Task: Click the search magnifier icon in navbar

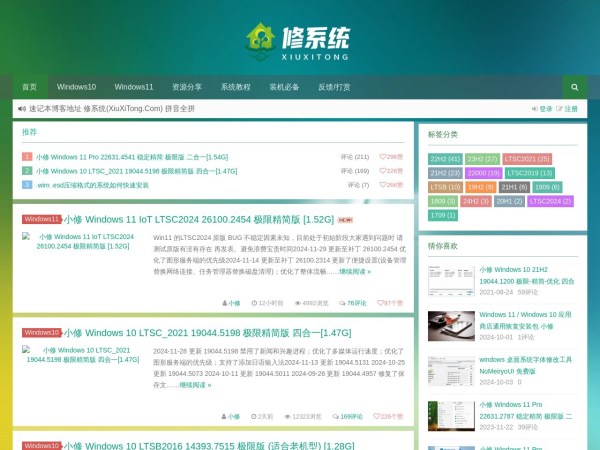Action: pos(574,87)
